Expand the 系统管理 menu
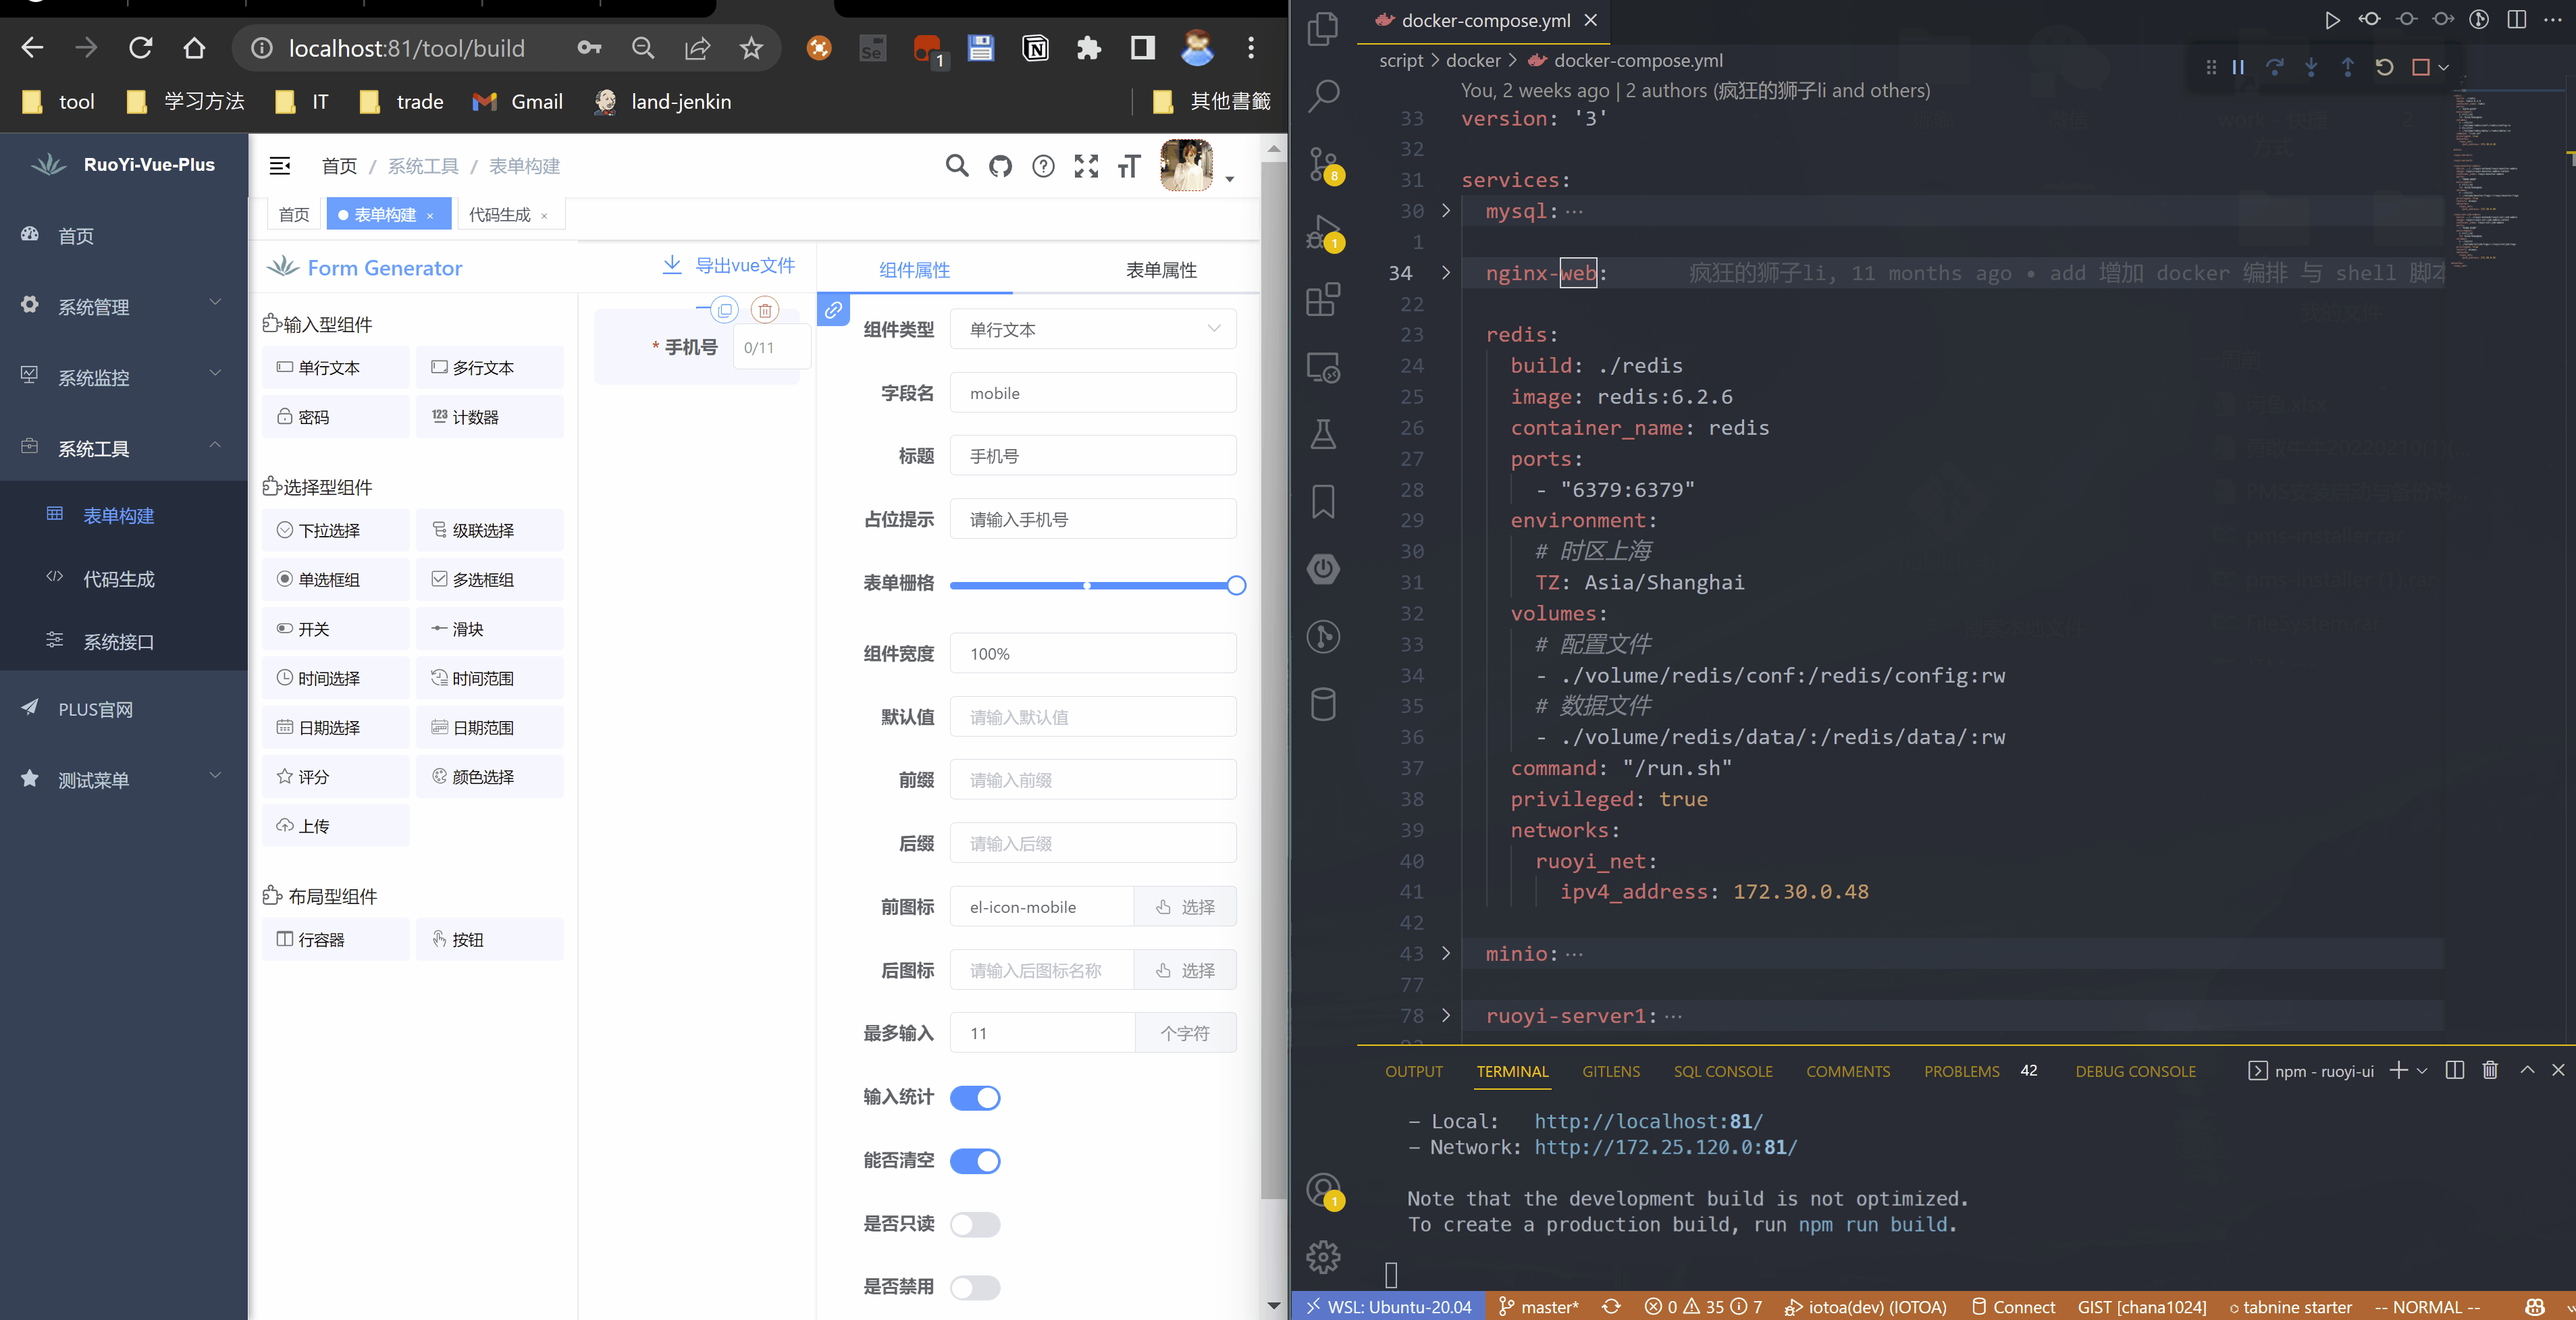 click(124, 307)
